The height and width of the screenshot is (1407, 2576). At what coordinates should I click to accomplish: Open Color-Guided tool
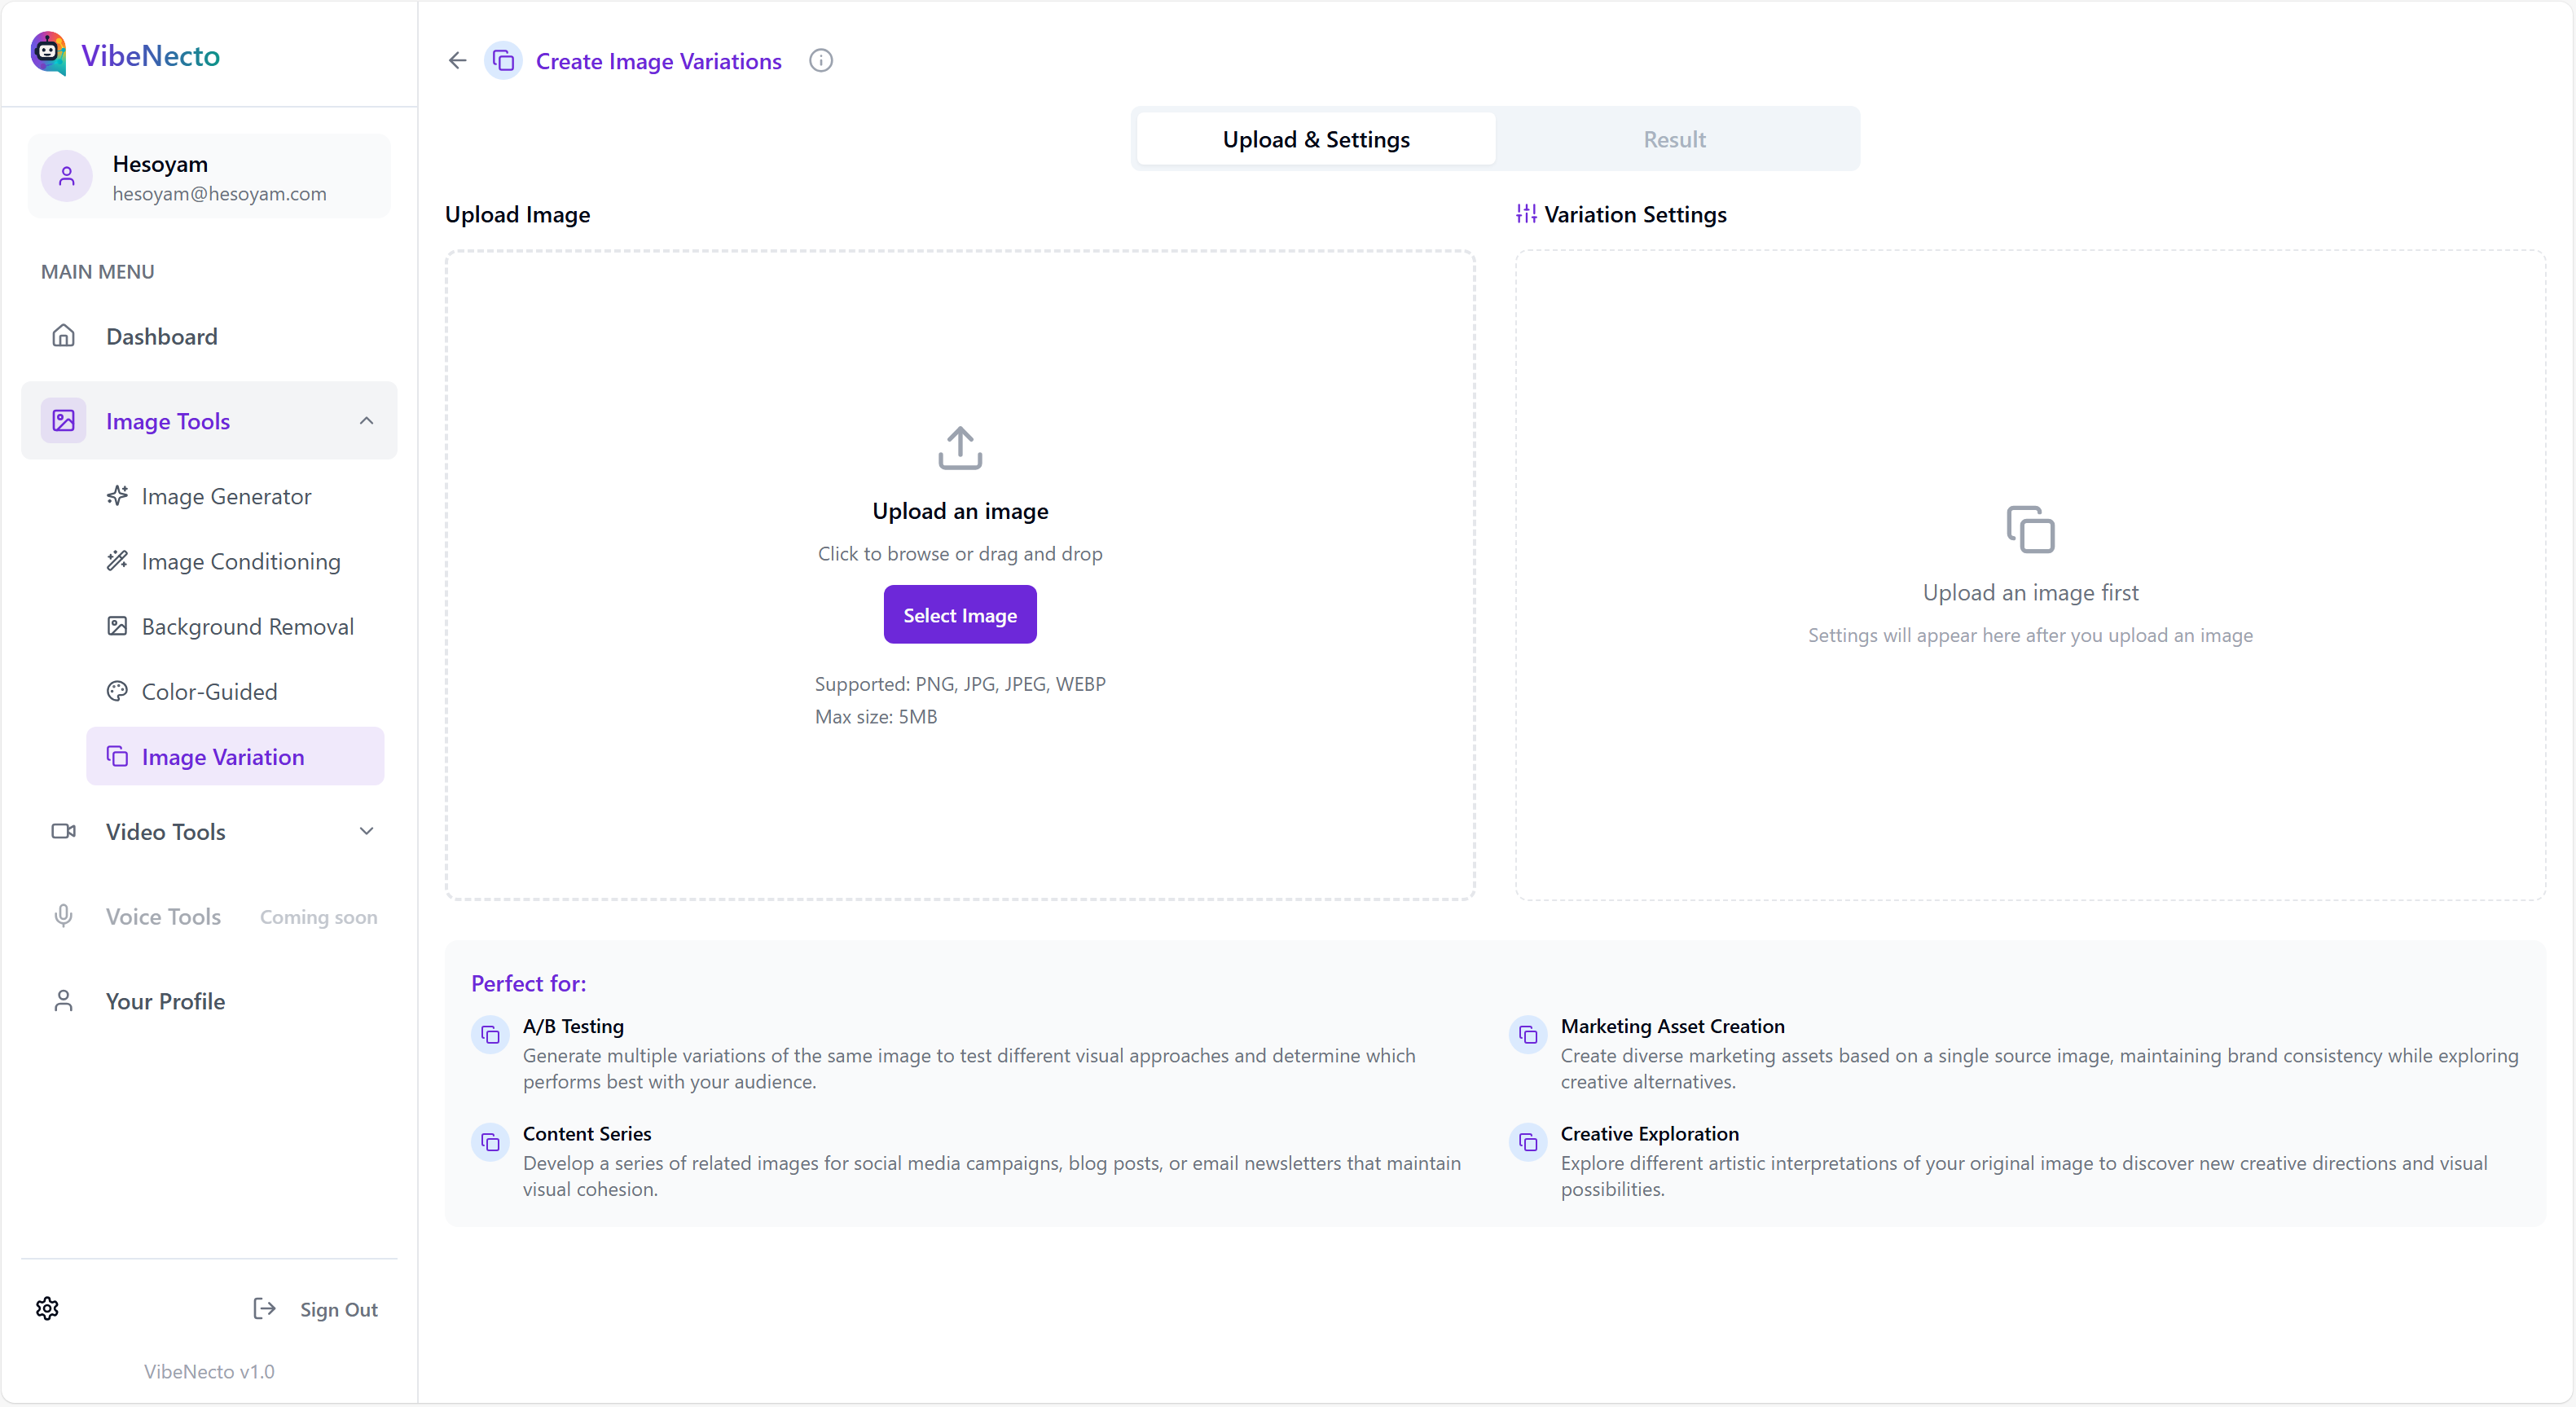(209, 691)
